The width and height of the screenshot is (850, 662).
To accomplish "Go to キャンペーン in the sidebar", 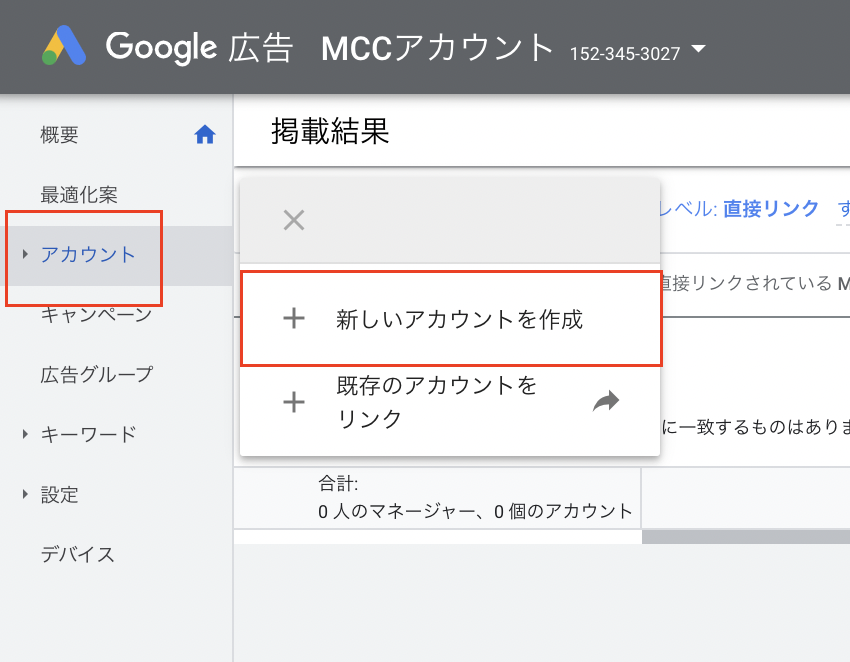I will [x=96, y=315].
